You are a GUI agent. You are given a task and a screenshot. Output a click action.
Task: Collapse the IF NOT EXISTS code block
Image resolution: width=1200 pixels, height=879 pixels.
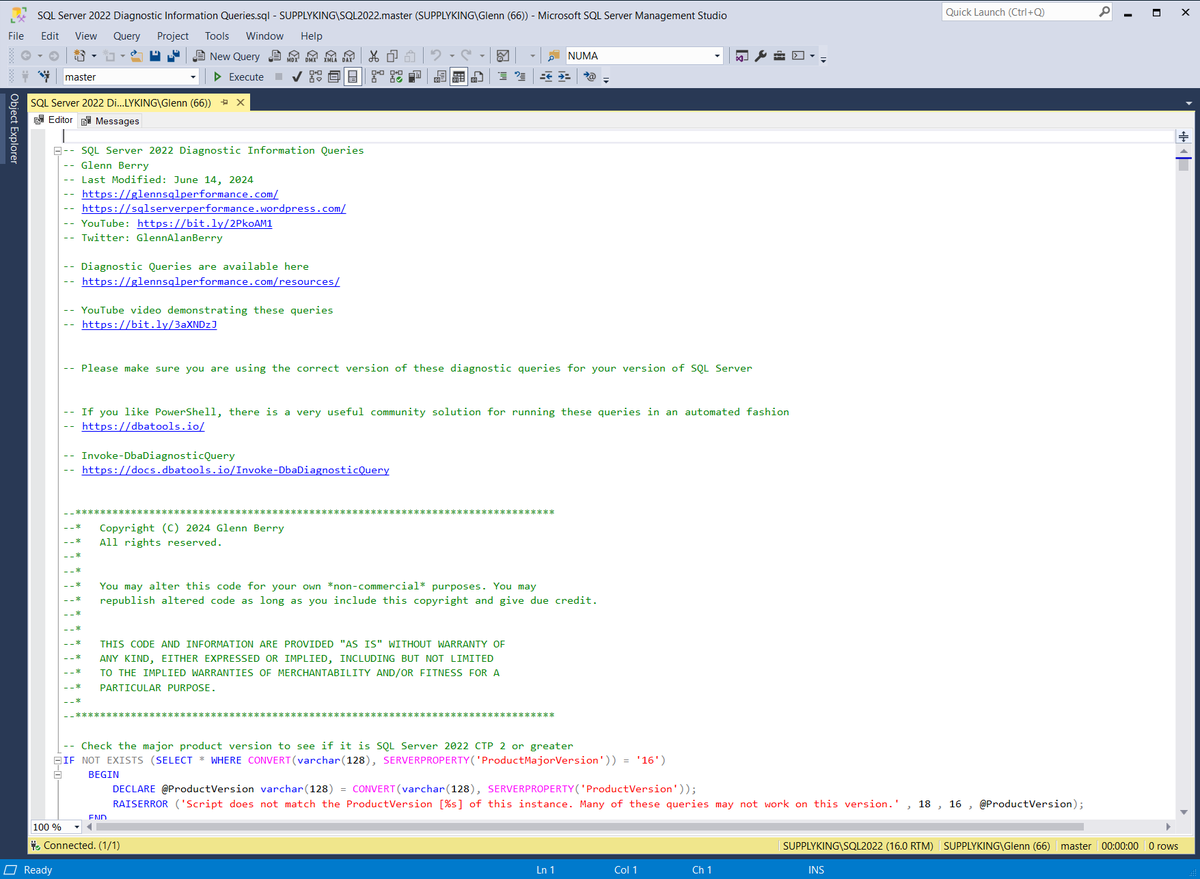(58, 760)
